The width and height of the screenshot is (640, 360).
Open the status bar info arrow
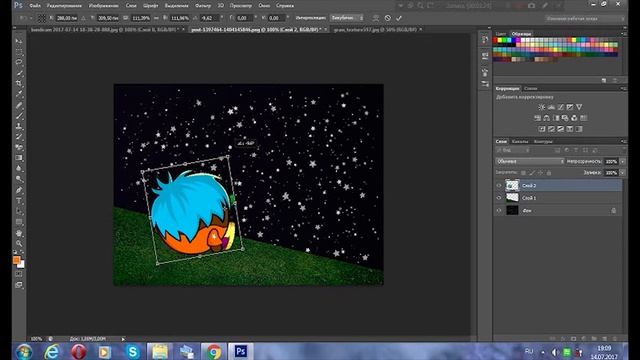[123, 339]
